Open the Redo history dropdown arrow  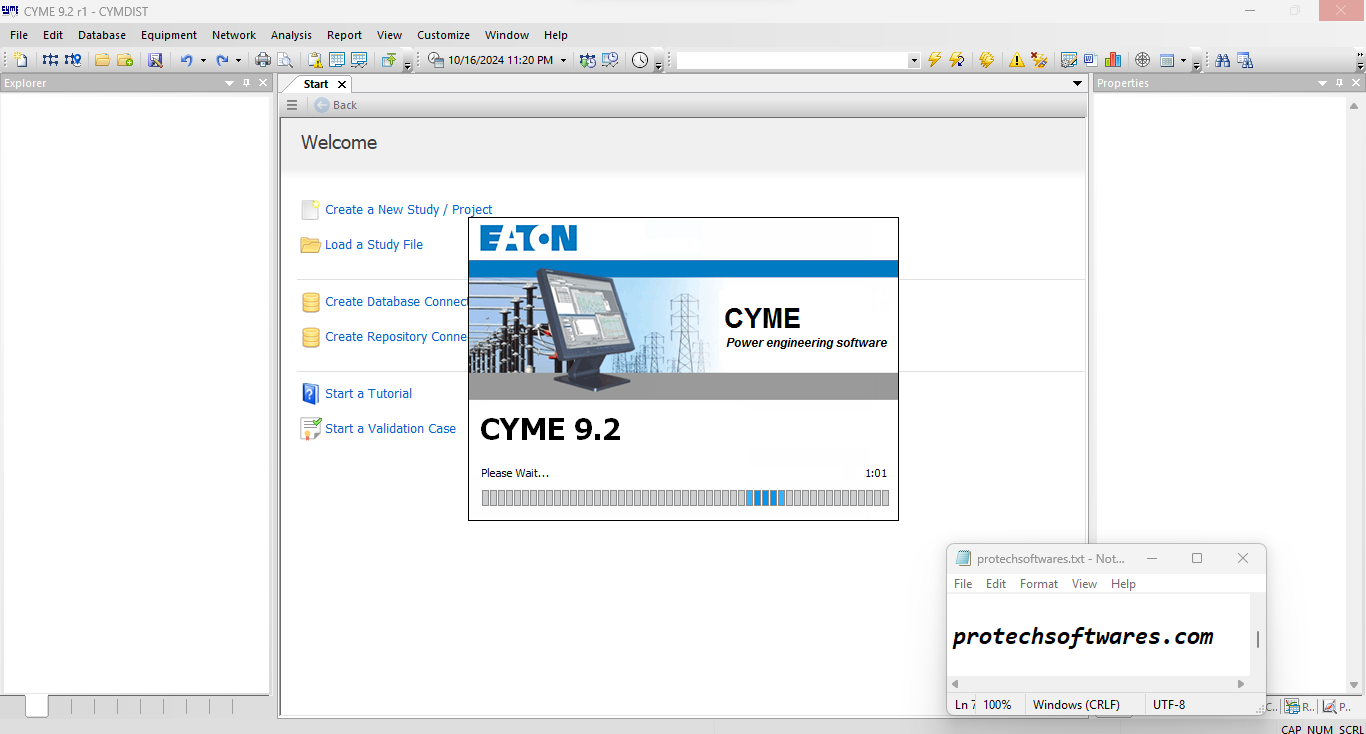[x=238, y=60]
